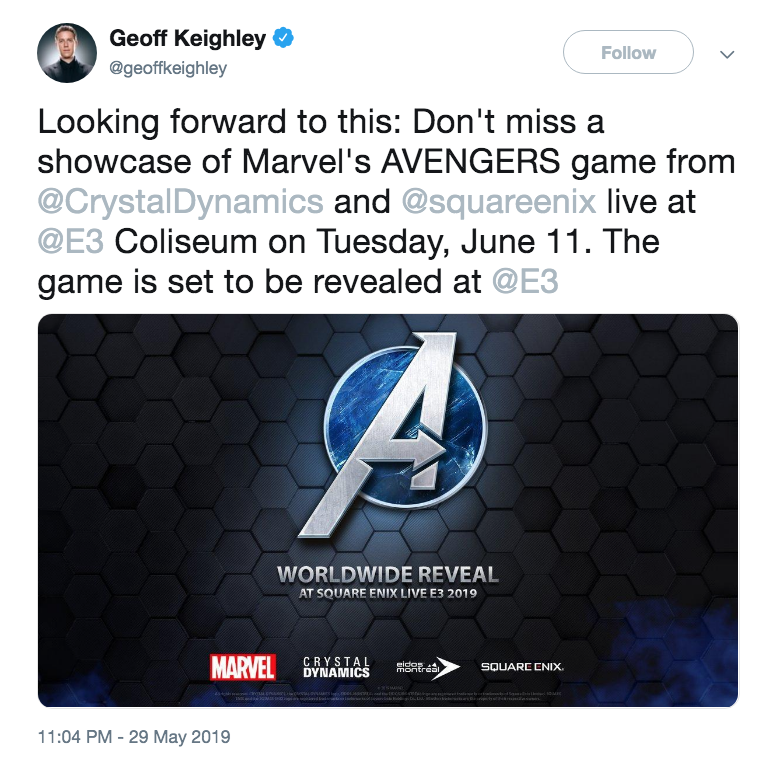783x763 pixels.
Task: Visit the @CrystalDynamics mention
Action: tap(180, 202)
